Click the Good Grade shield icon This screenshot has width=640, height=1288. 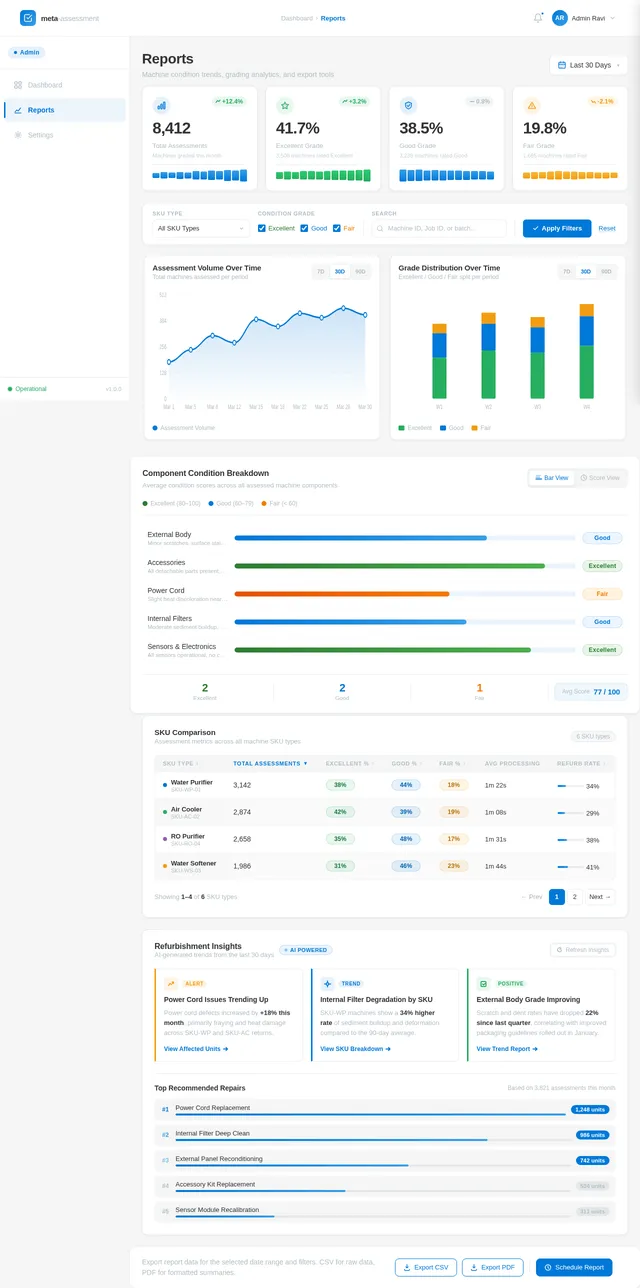coord(407,105)
